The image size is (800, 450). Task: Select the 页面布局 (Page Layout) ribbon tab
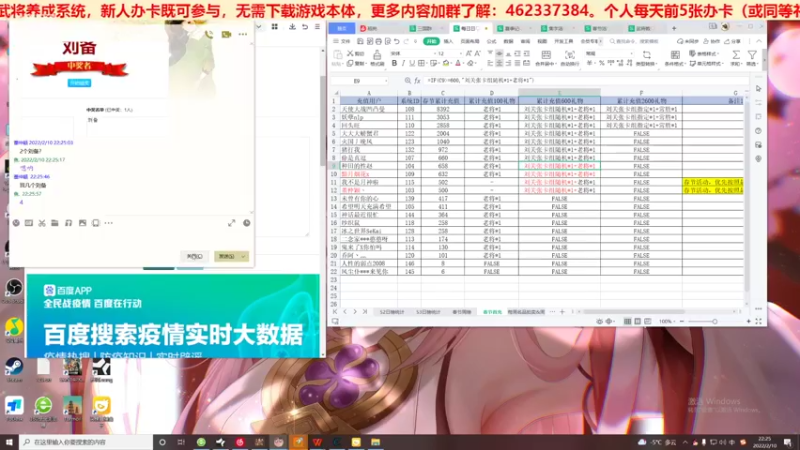pyautogui.click(x=470, y=41)
